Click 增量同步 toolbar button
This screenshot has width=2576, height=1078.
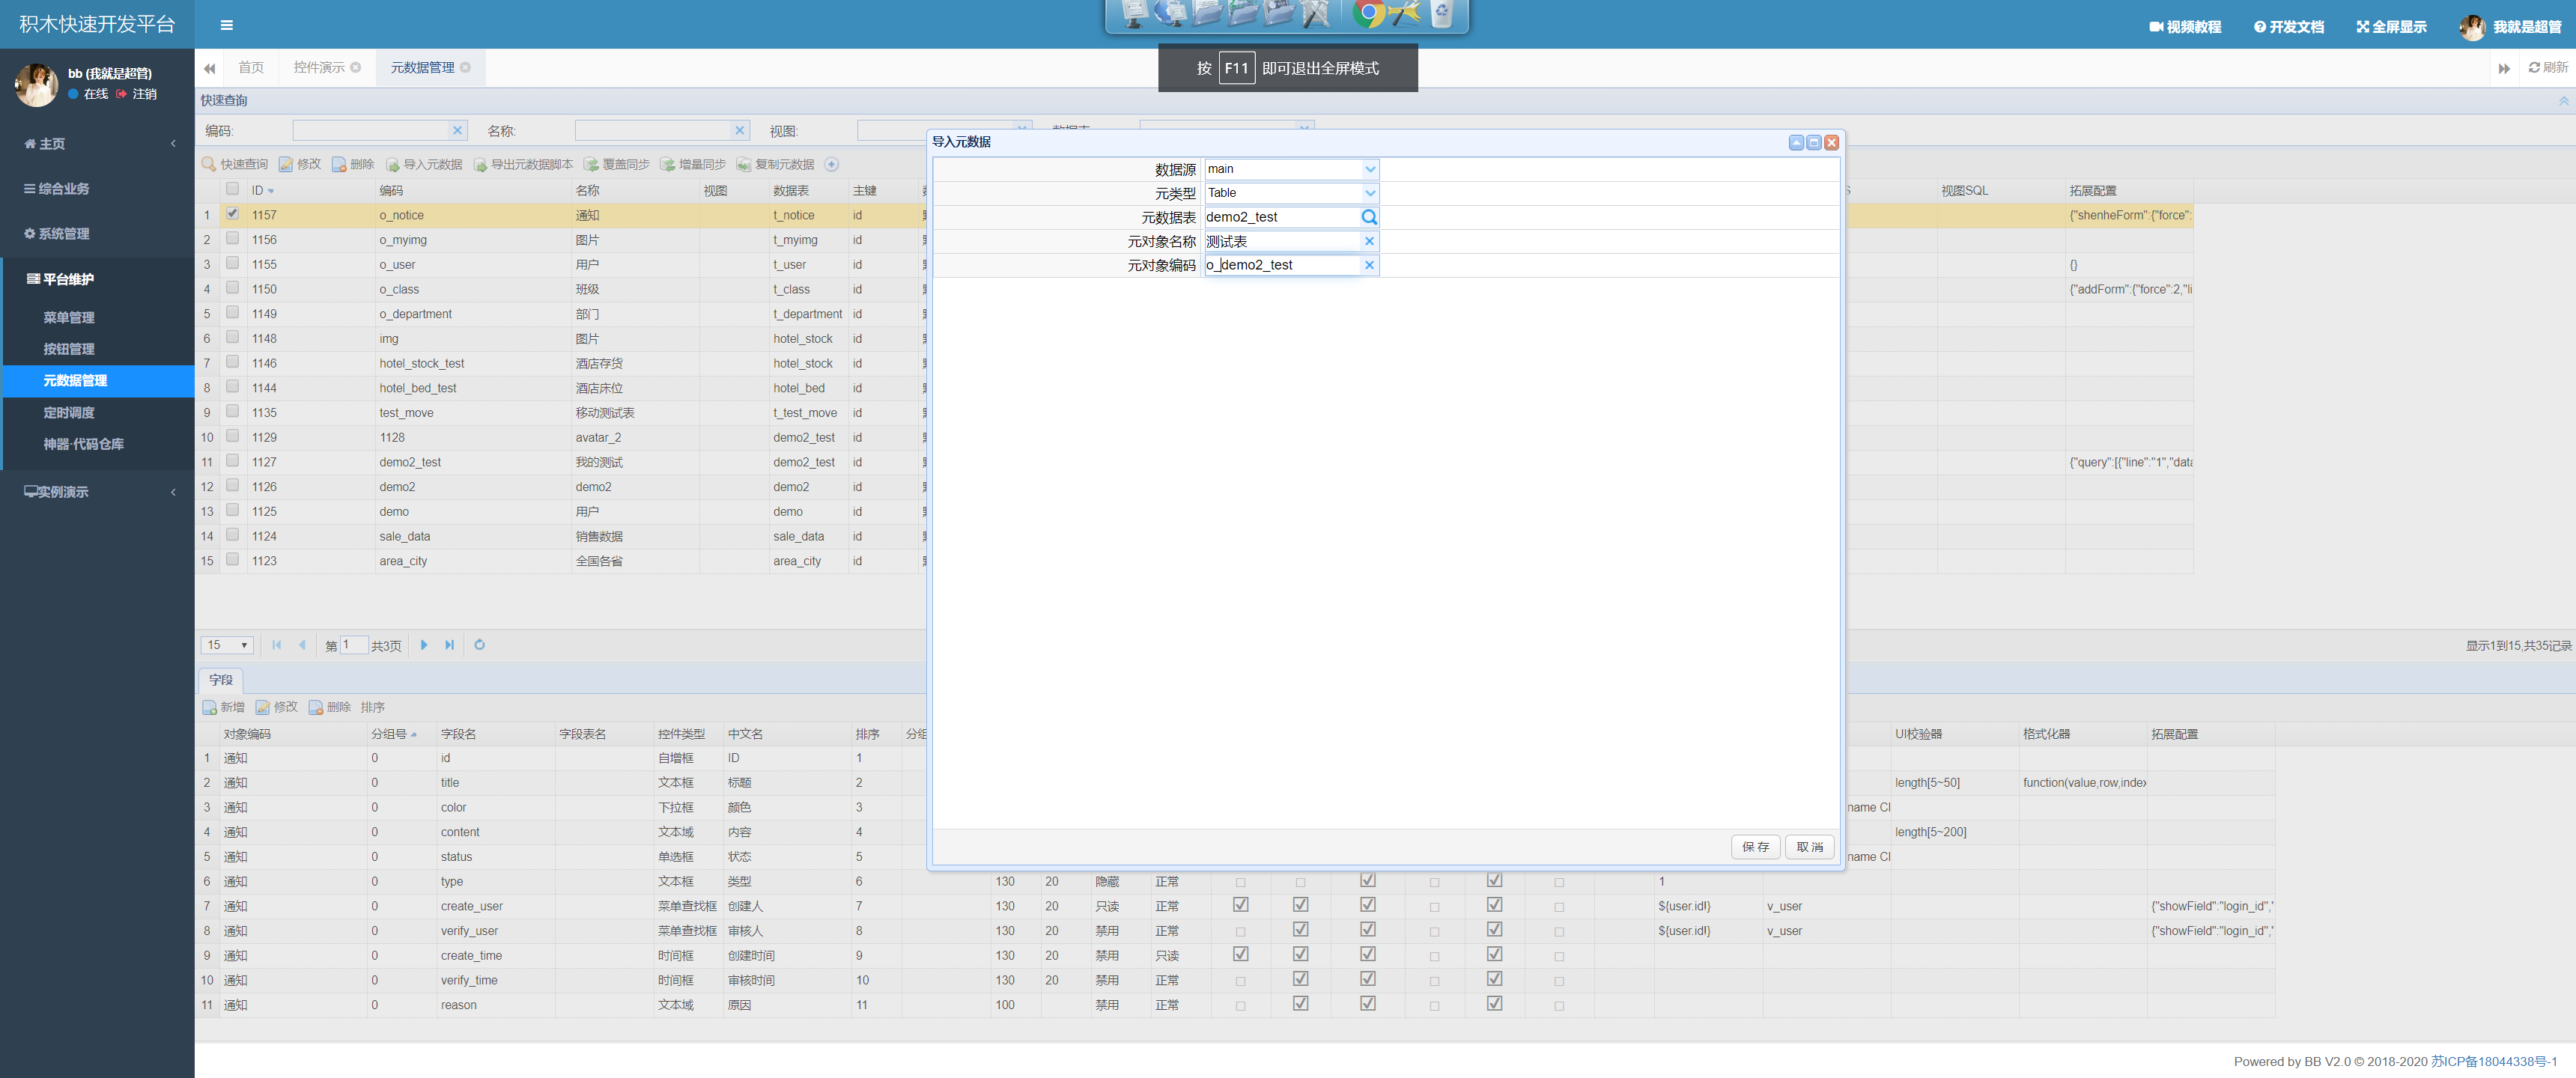point(693,164)
